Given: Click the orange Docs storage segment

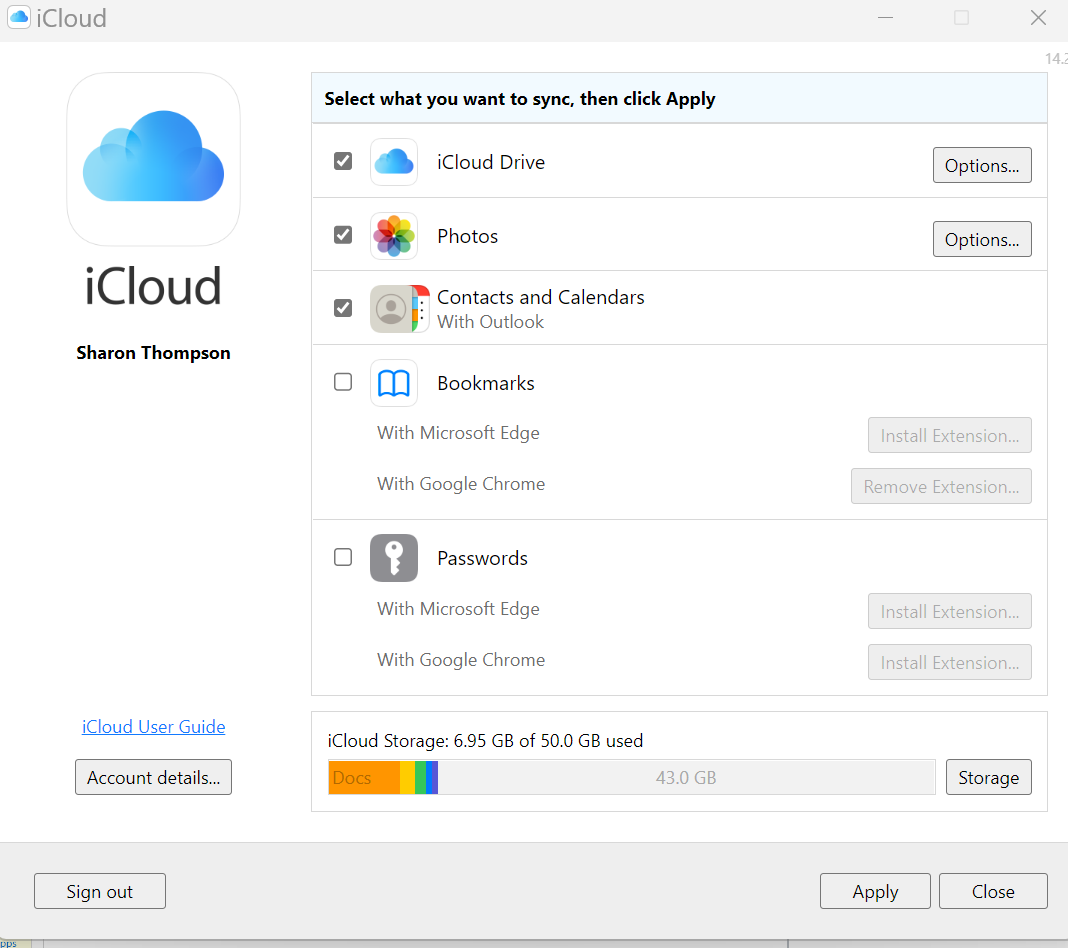Looking at the screenshot, I should tap(364, 777).
